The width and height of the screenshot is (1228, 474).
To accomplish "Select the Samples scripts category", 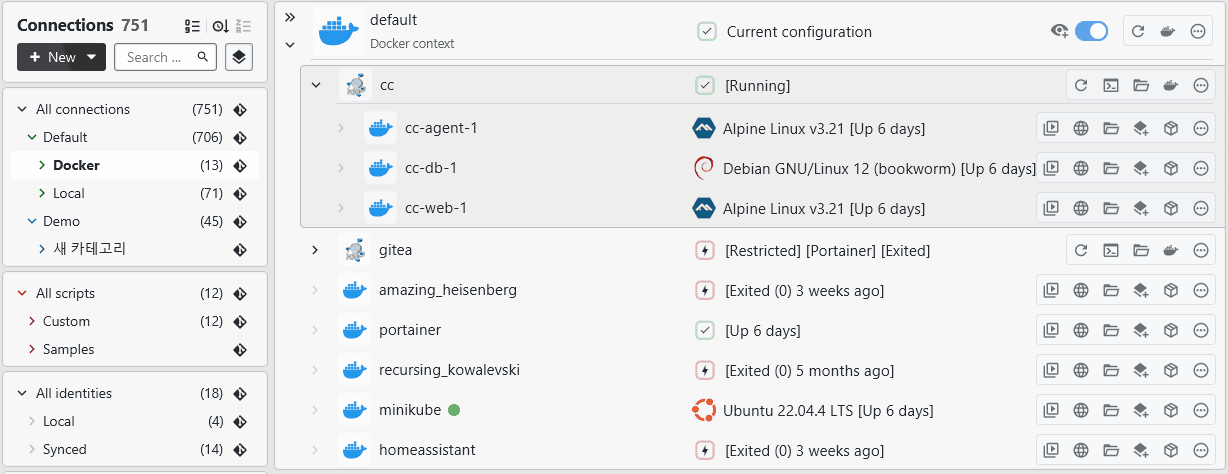I will (68, 349).
